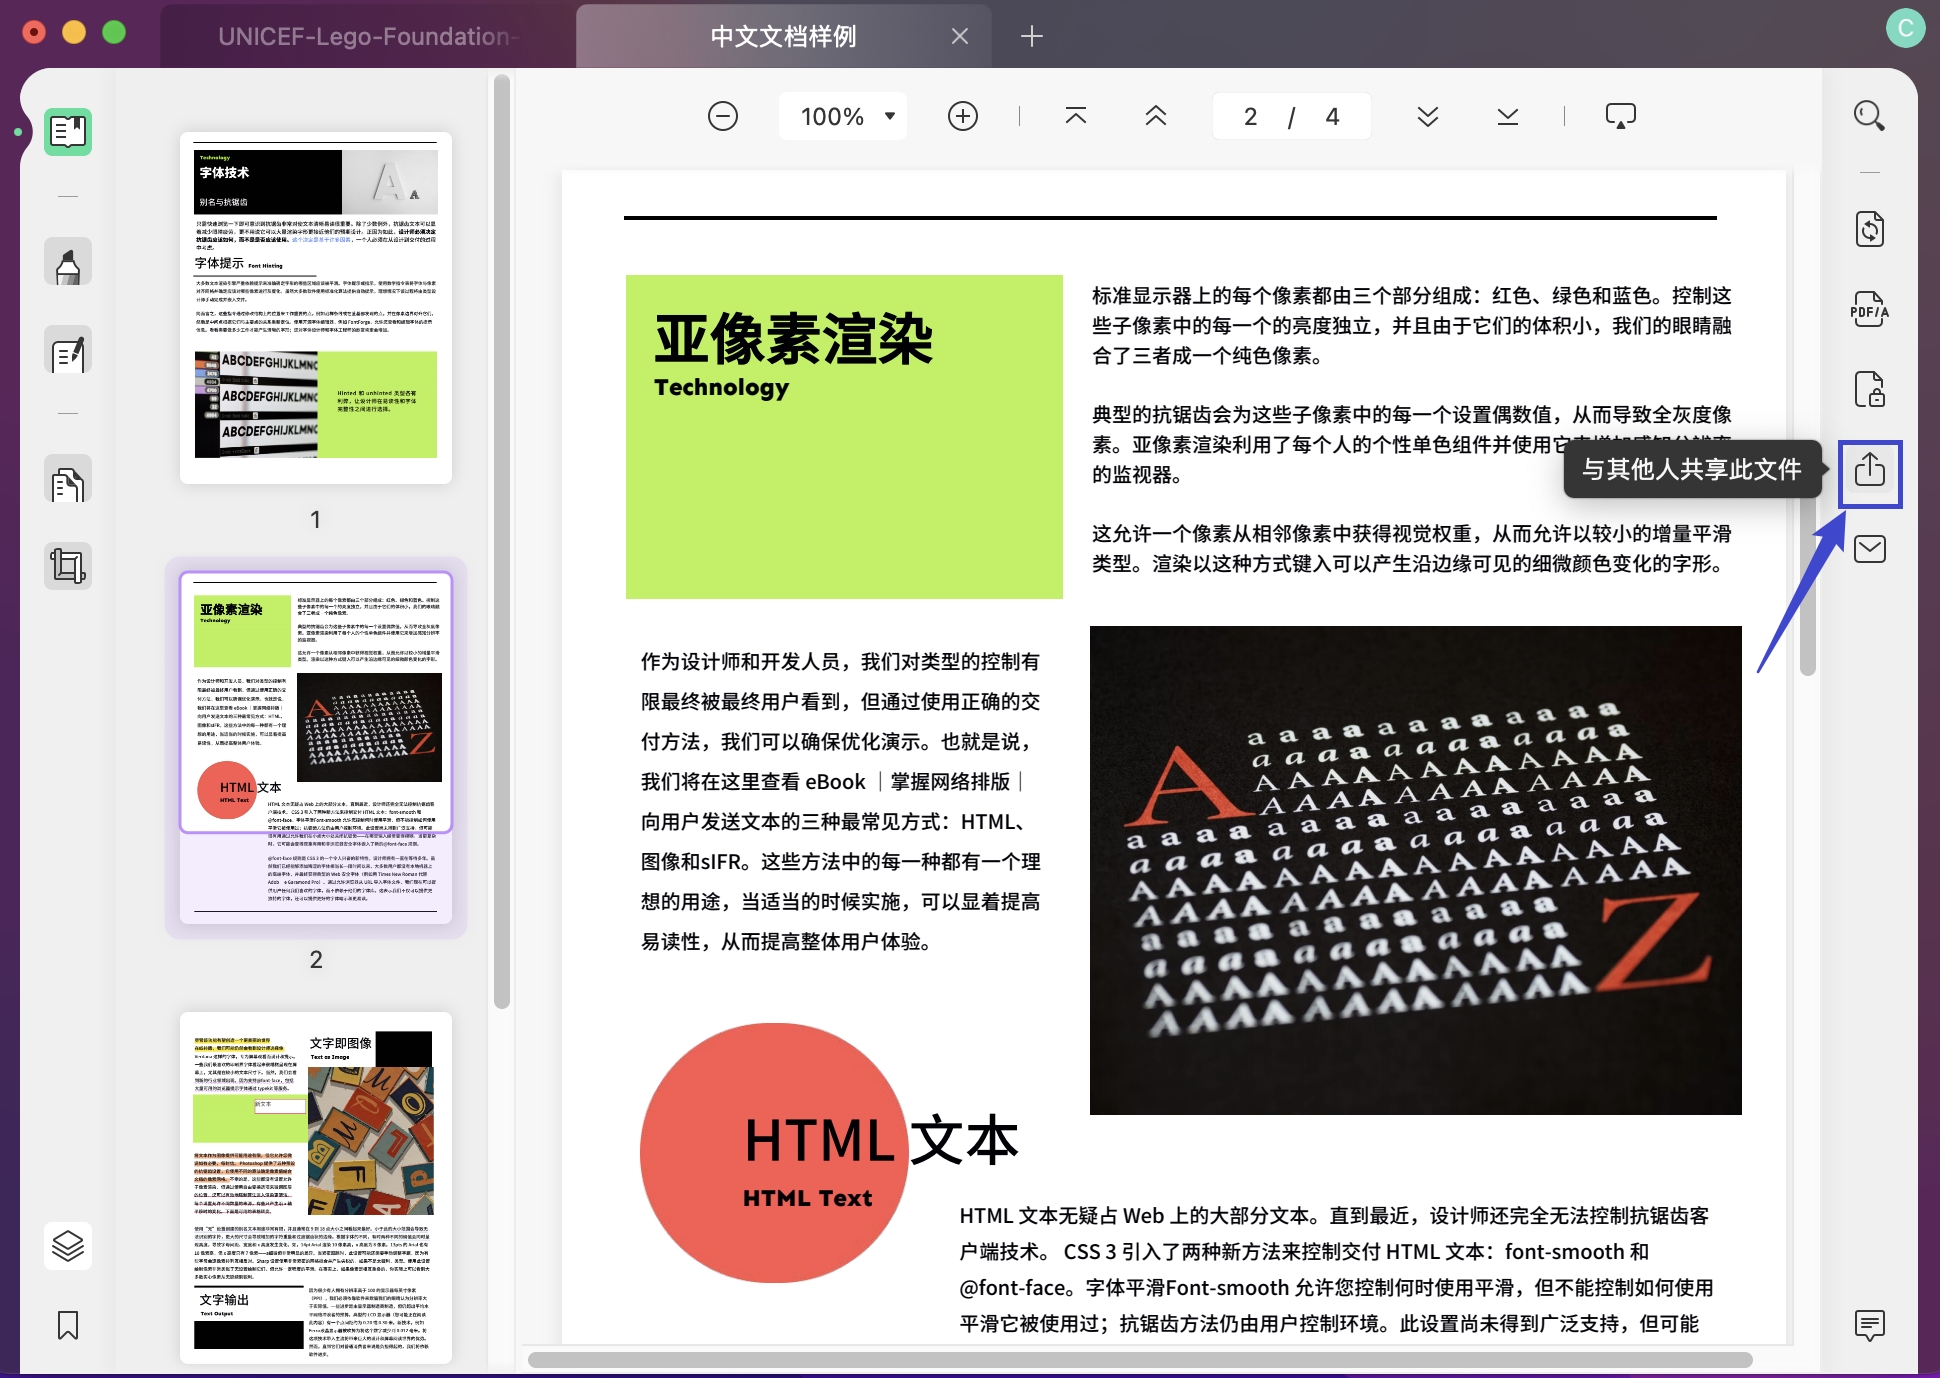Open the Layers stack icon

[x=68, y=1246]
